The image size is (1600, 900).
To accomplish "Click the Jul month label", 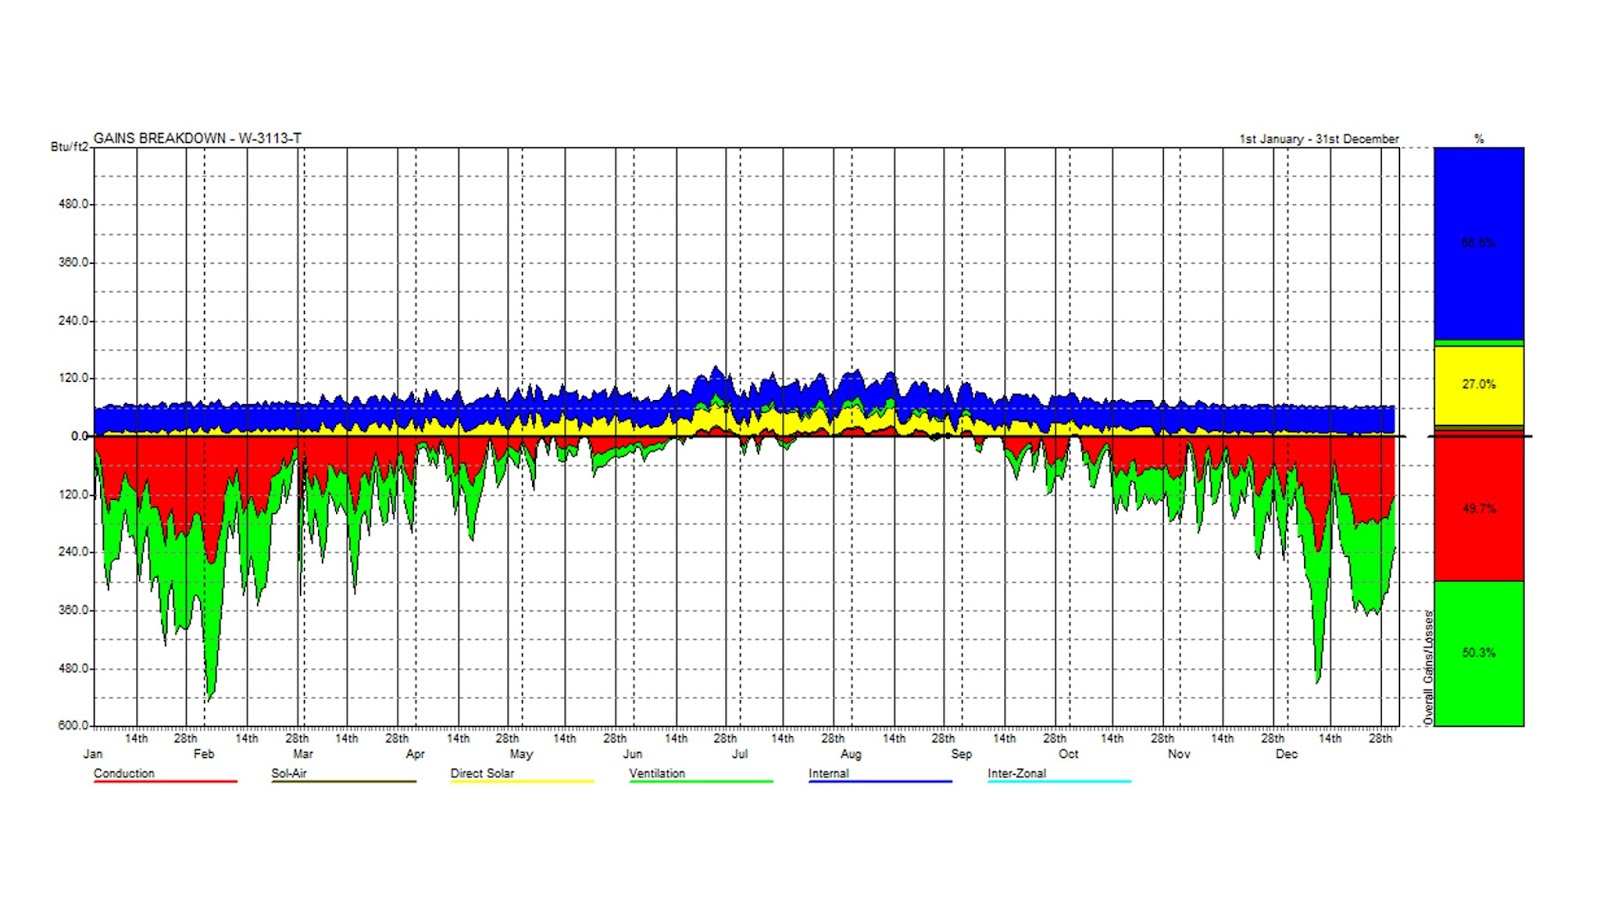I will coord(739,754).
